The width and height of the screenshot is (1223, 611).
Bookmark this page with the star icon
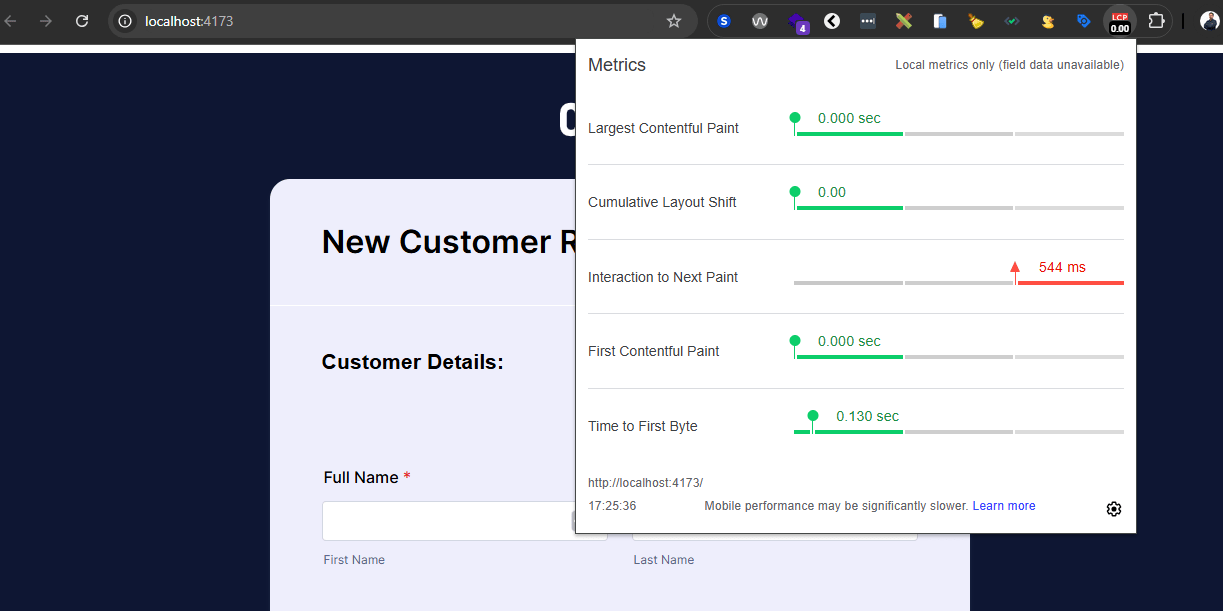pos(674,21)
